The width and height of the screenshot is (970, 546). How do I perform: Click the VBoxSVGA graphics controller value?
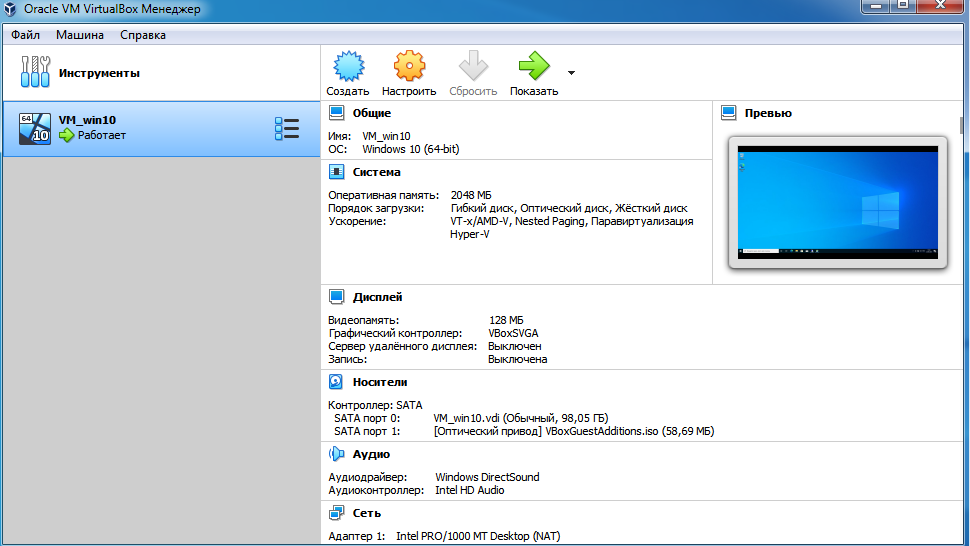click(x=513, y=333)
